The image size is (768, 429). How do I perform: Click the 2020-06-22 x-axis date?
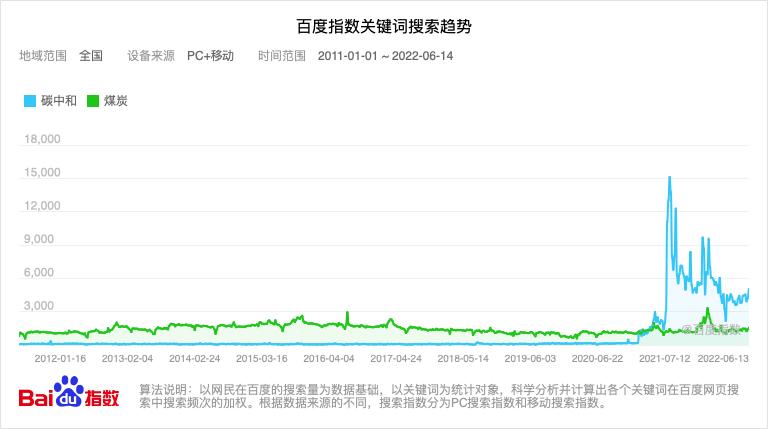tap(597, 358)
